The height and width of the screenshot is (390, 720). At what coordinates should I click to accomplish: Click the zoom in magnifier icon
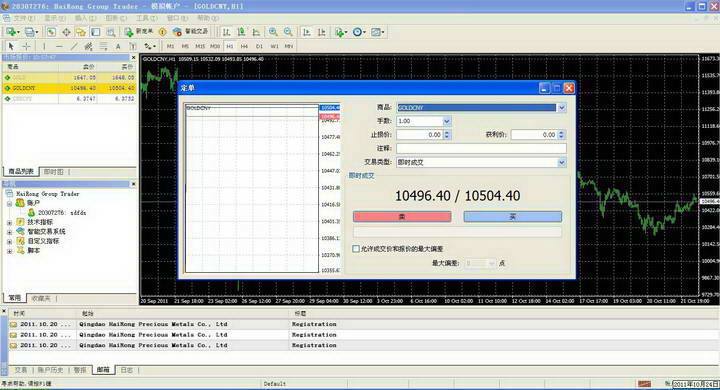pos(273,32)
